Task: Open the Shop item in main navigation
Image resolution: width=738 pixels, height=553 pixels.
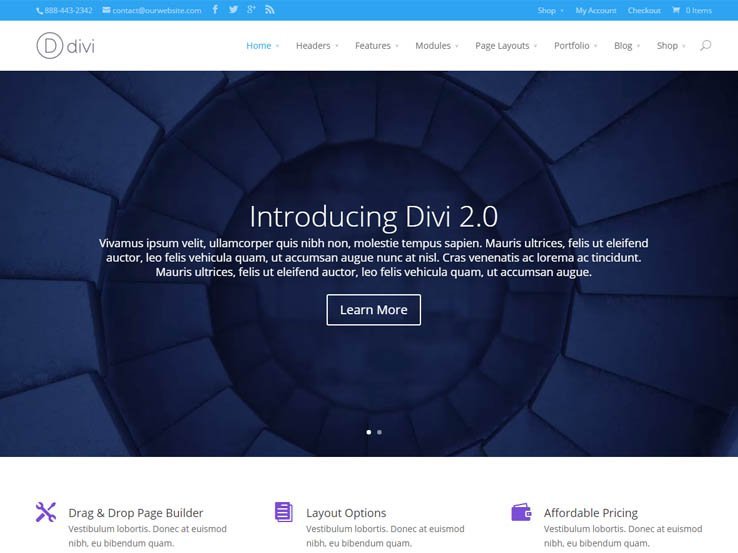Action: click(x=667, y=46)
